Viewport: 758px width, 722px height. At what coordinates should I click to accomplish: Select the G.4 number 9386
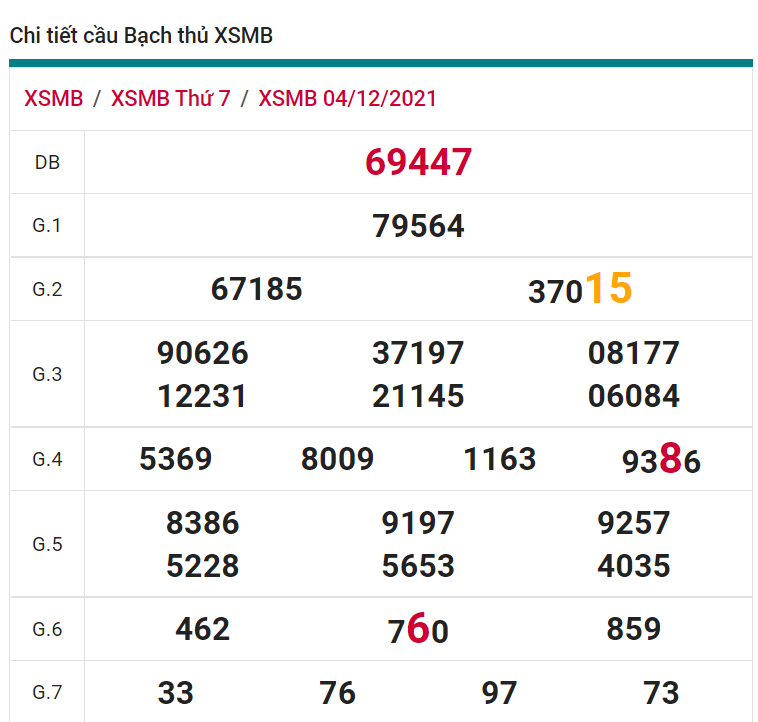point(661,460)
